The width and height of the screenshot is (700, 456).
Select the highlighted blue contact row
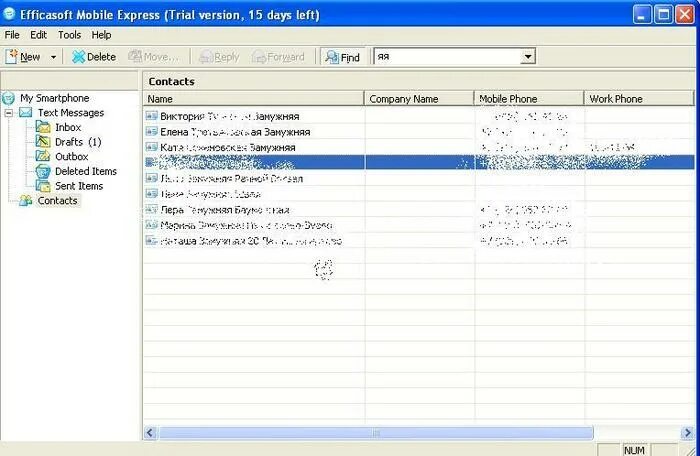[x=419, y=162]
